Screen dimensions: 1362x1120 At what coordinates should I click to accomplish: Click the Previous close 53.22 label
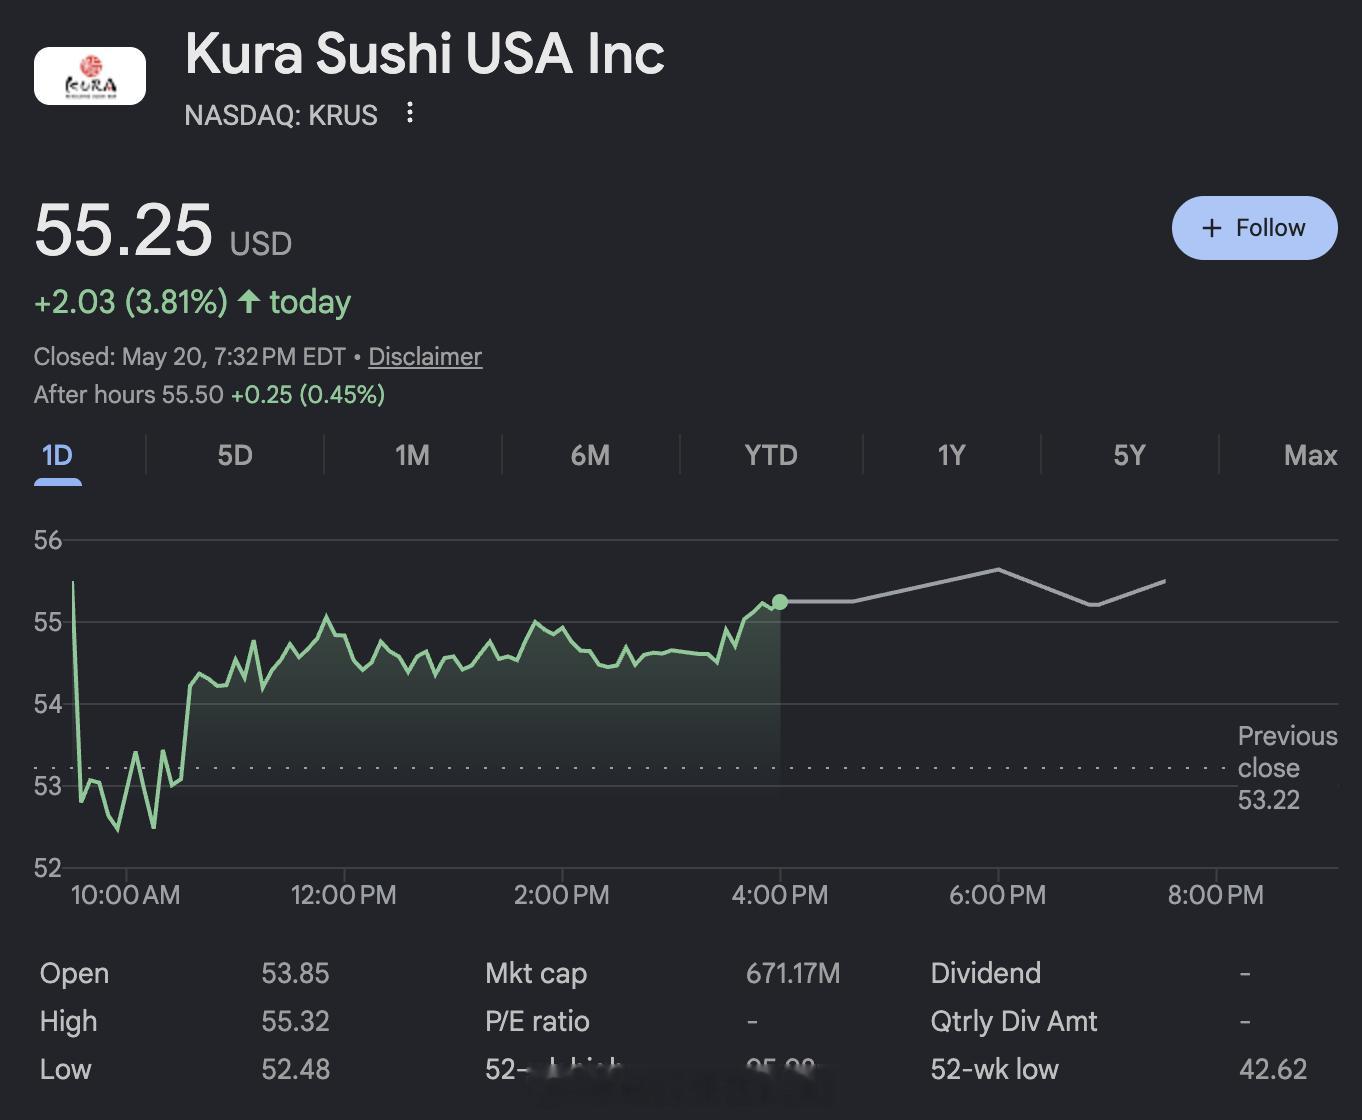tap(1287, 768)
